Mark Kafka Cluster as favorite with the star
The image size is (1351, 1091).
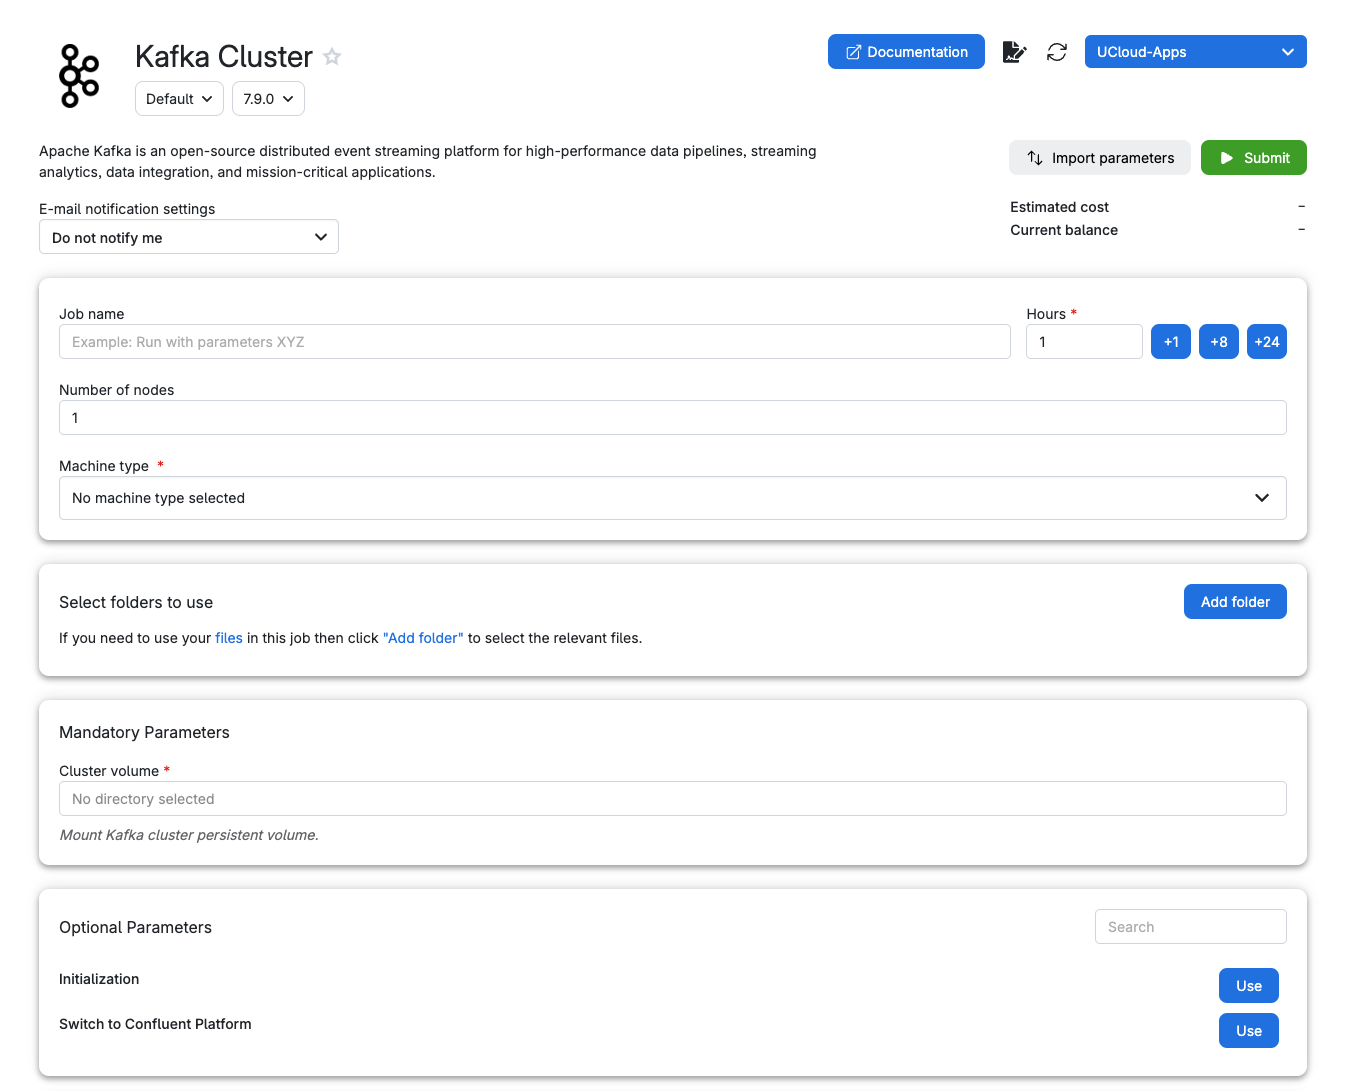(x=332, y=57)
